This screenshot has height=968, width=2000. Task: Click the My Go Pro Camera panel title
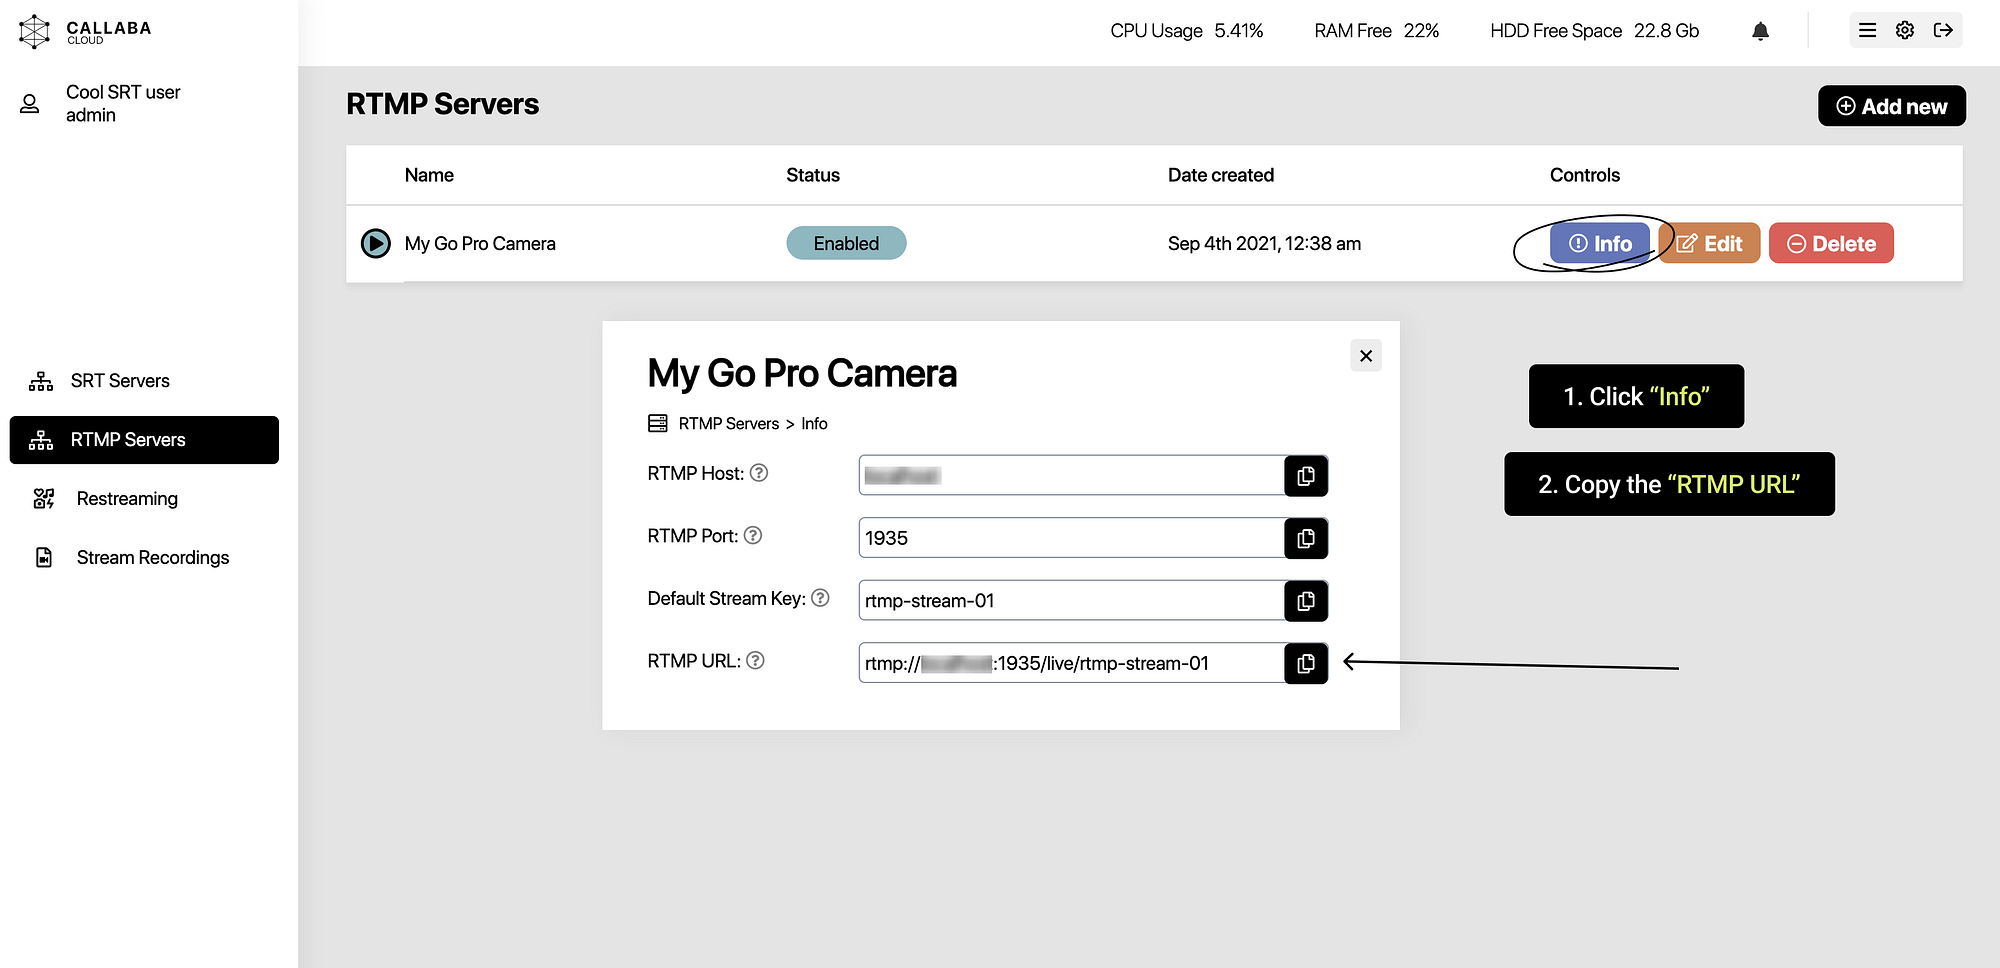(802, 373)
